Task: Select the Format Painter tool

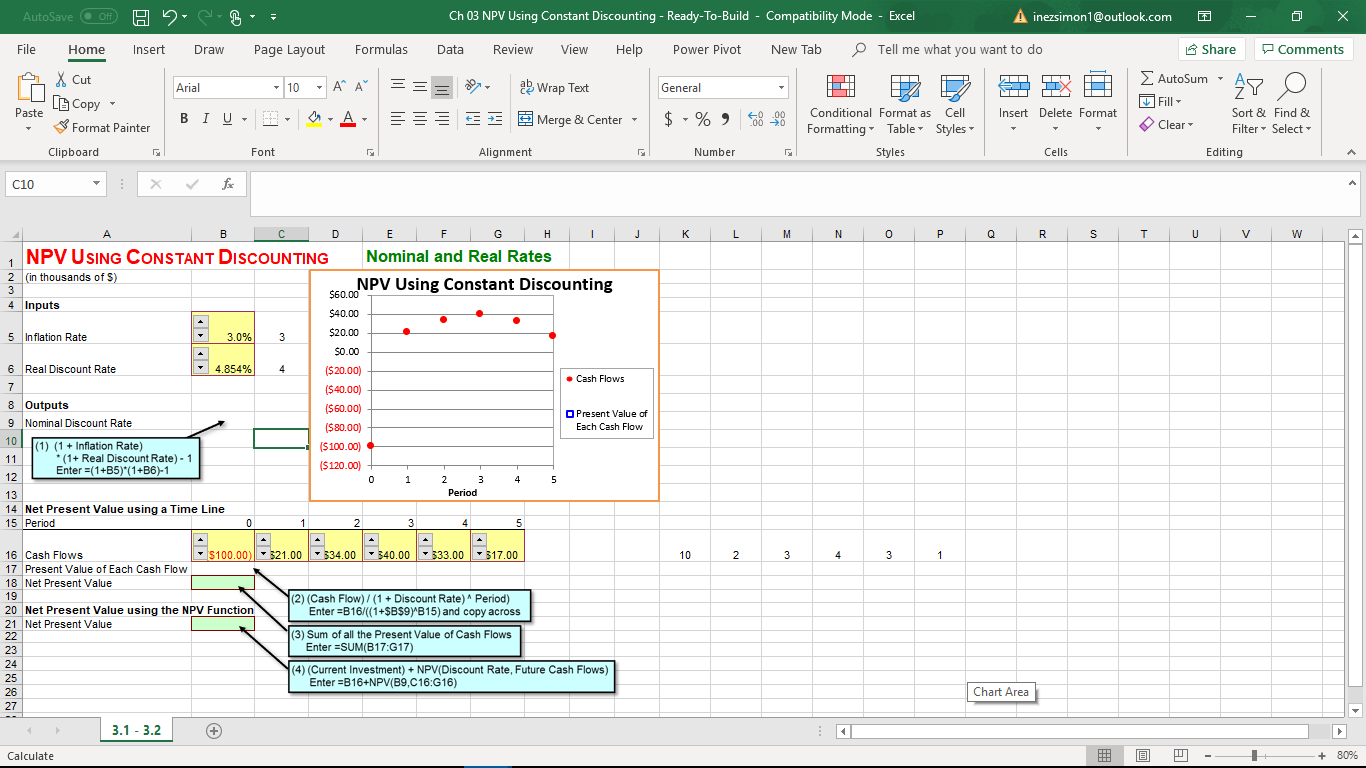Action: coord(103,127)
